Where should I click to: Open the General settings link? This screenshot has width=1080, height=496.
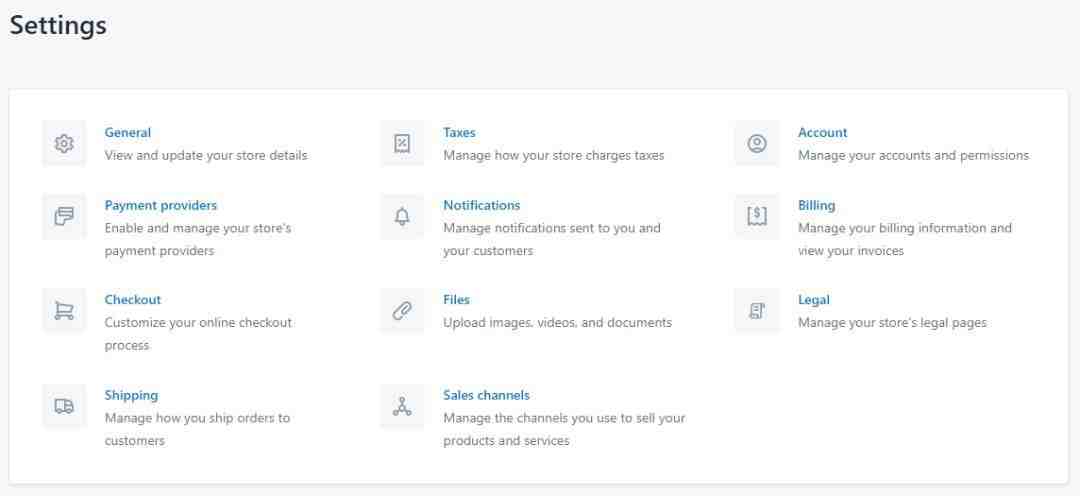tap(127, 132)
